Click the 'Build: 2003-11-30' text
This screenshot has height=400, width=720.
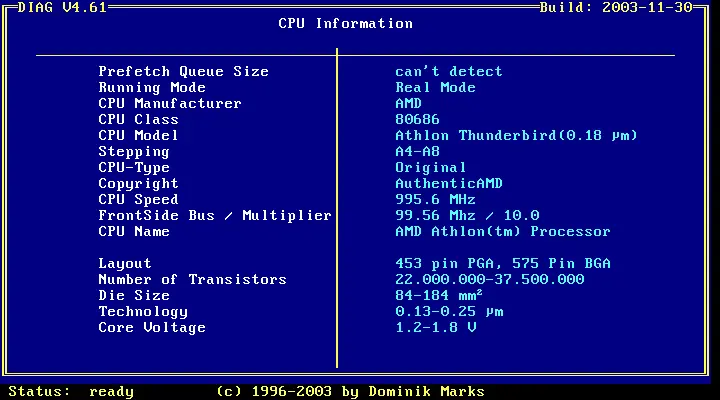pyautogui.click(x=616, y=7)
